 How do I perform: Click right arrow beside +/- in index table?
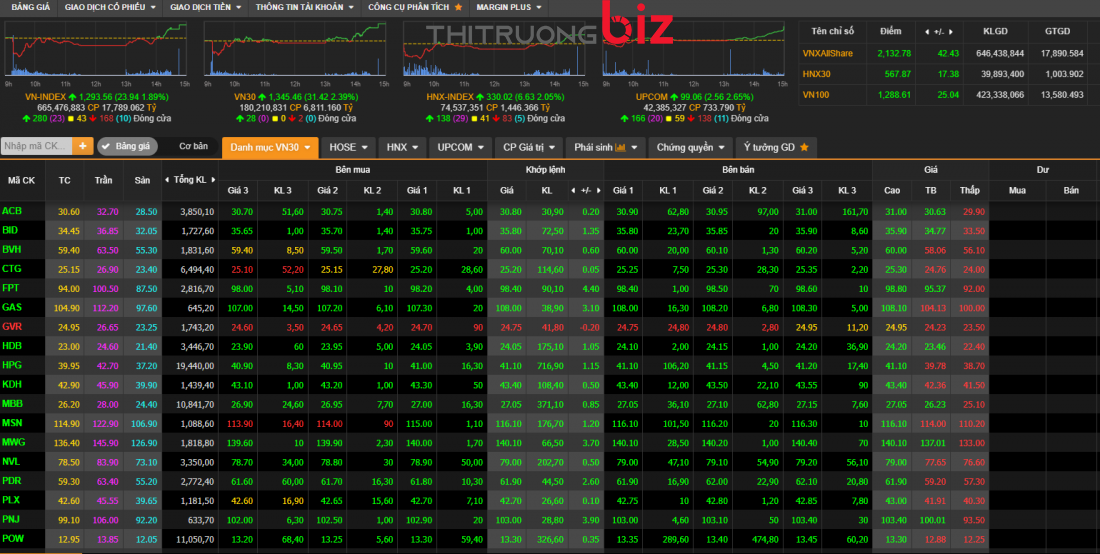pos(951,32)
